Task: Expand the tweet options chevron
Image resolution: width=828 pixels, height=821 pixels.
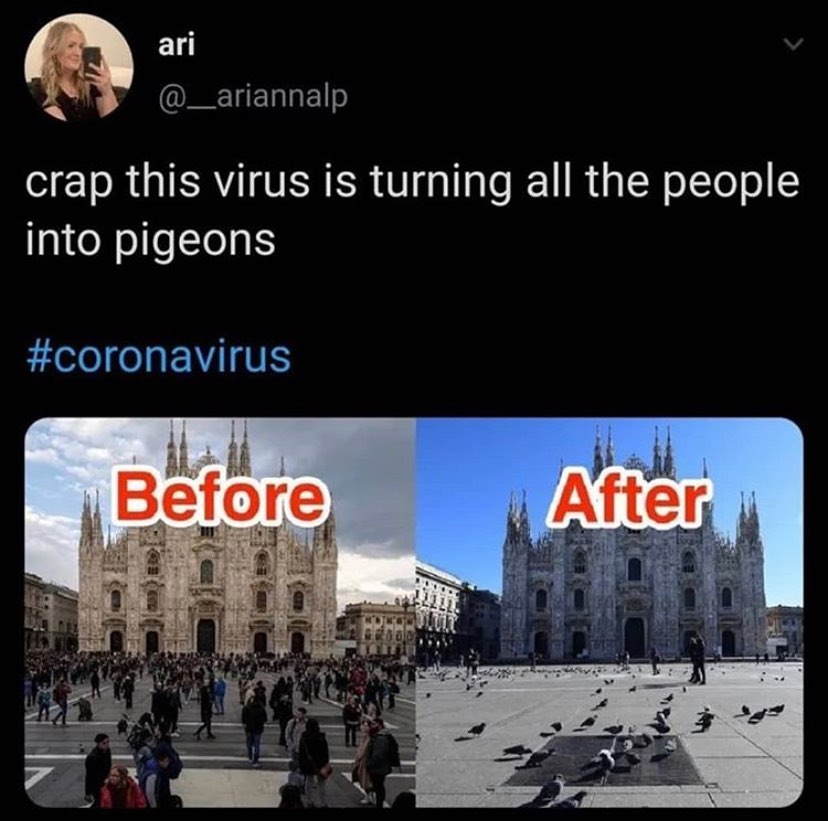Action: (x=793, y=44)
